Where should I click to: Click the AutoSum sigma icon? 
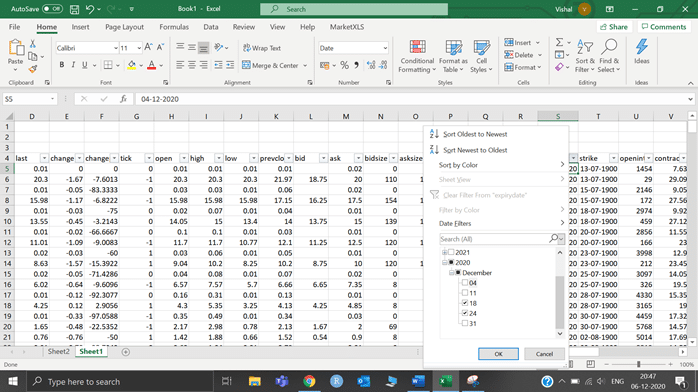(560, 42)
